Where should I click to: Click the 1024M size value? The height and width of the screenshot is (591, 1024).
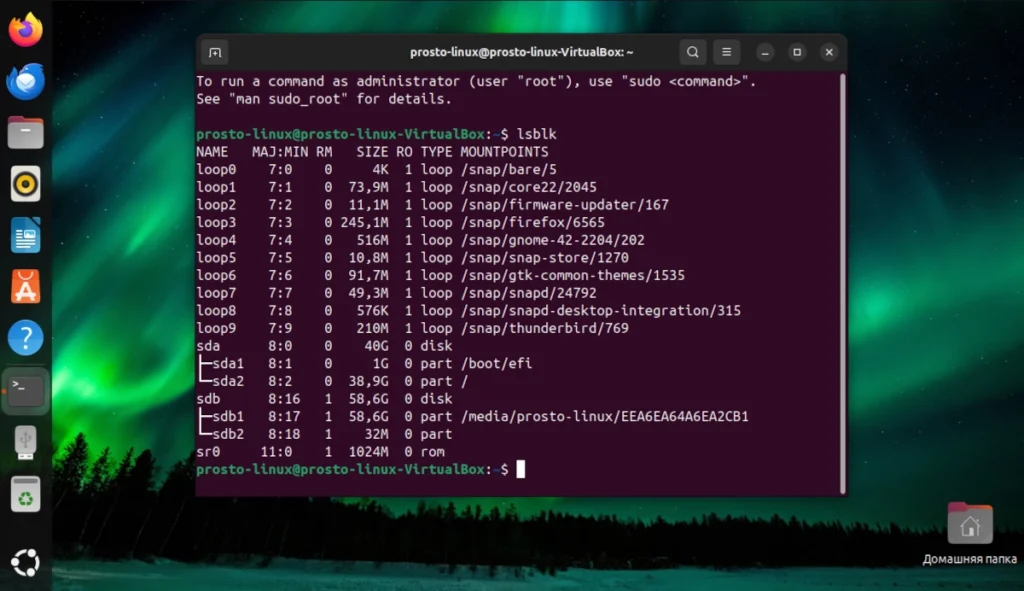click(368, 451)
